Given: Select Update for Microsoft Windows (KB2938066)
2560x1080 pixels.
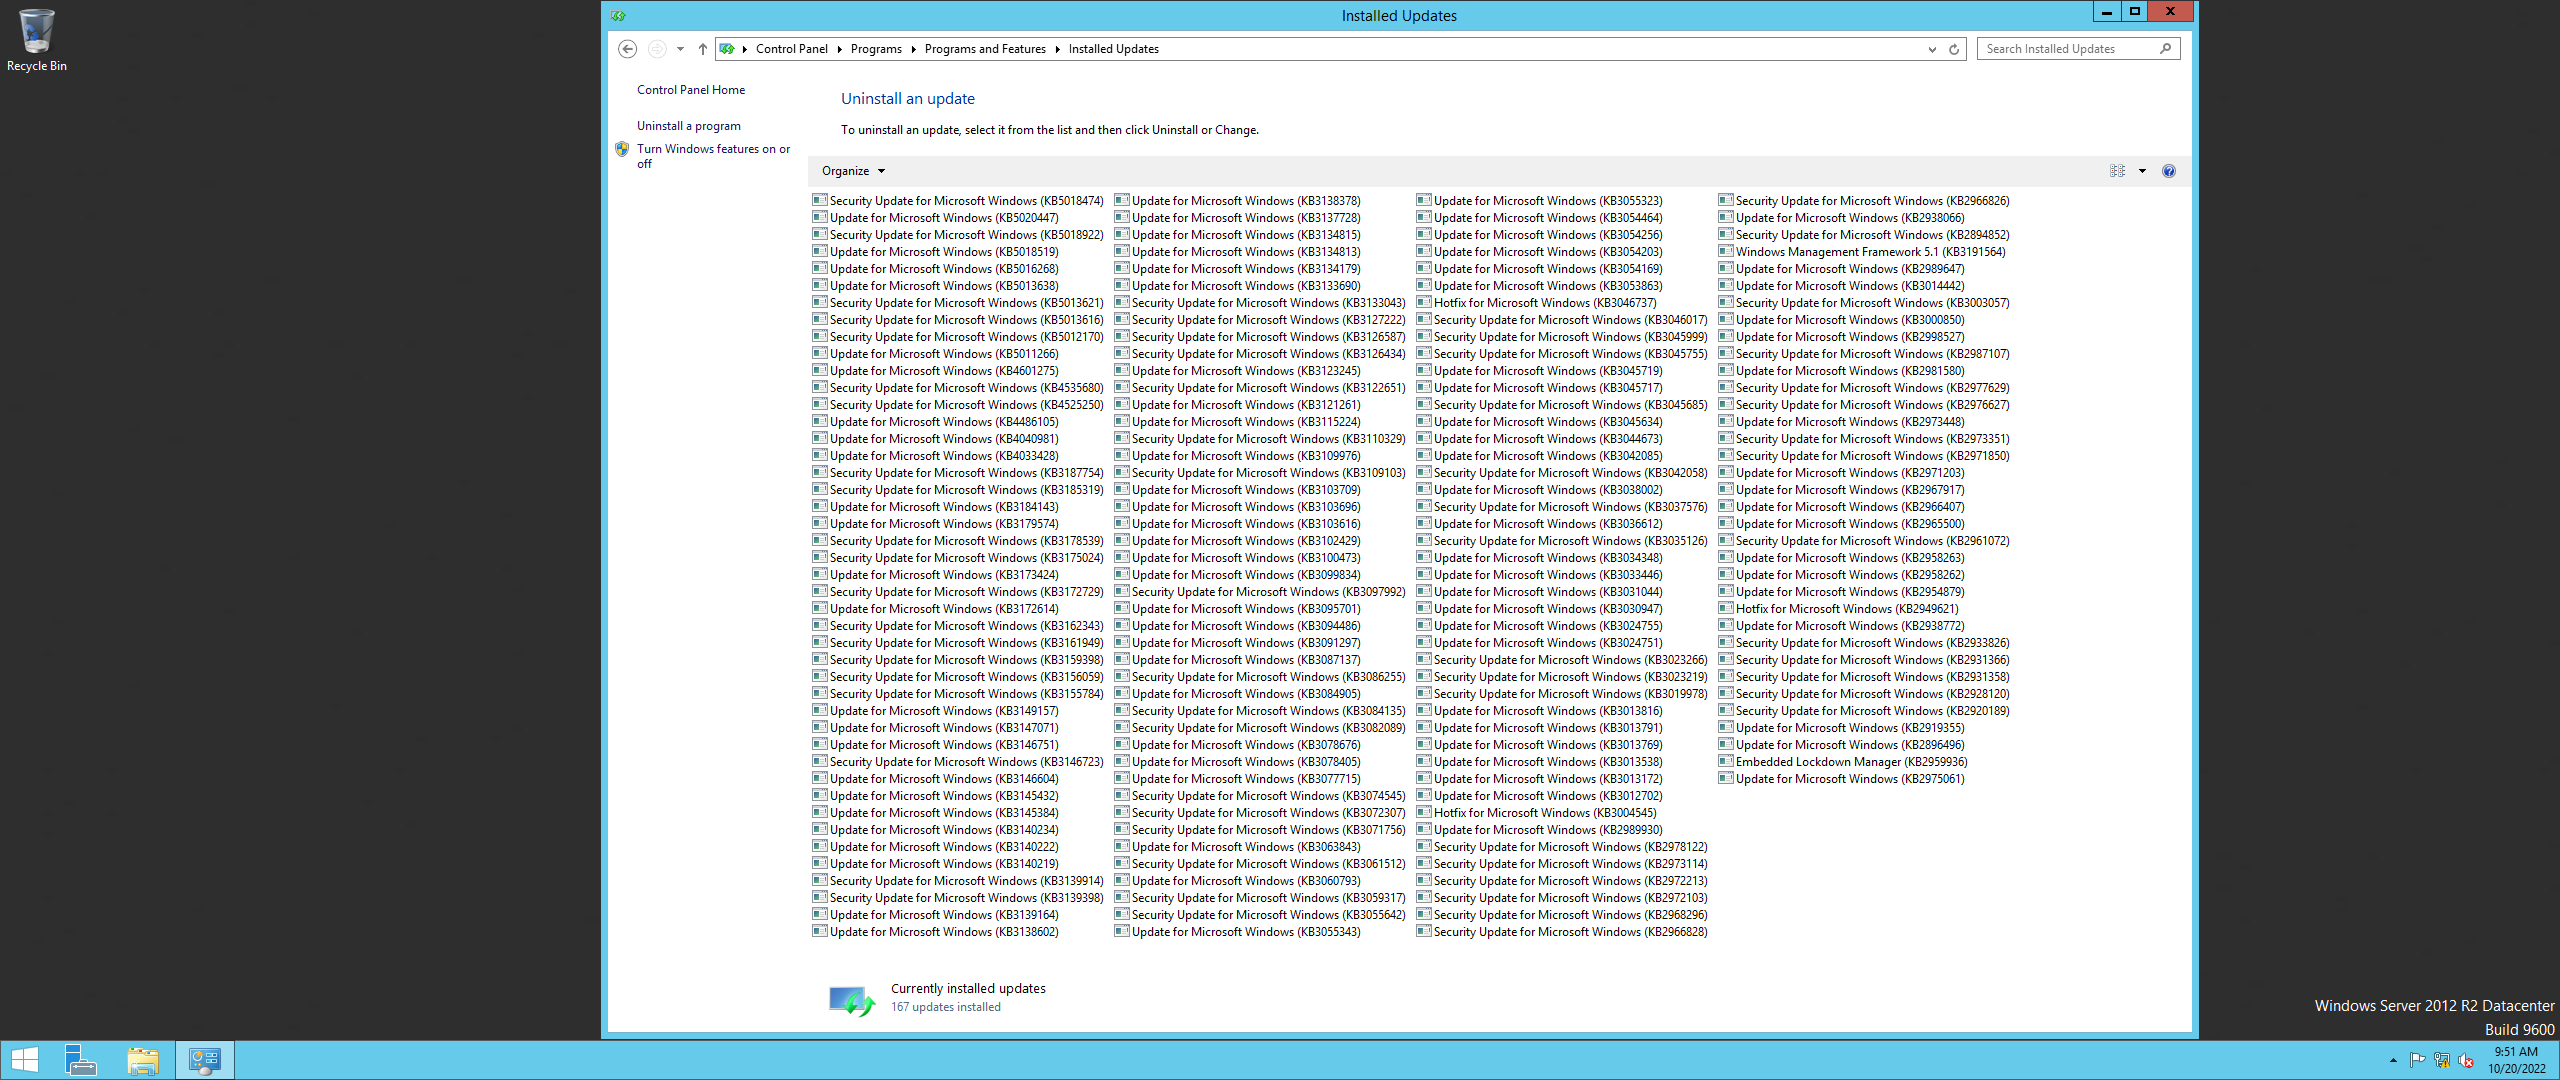Looking at the screenshot, I should click(x=1841, y=218).
